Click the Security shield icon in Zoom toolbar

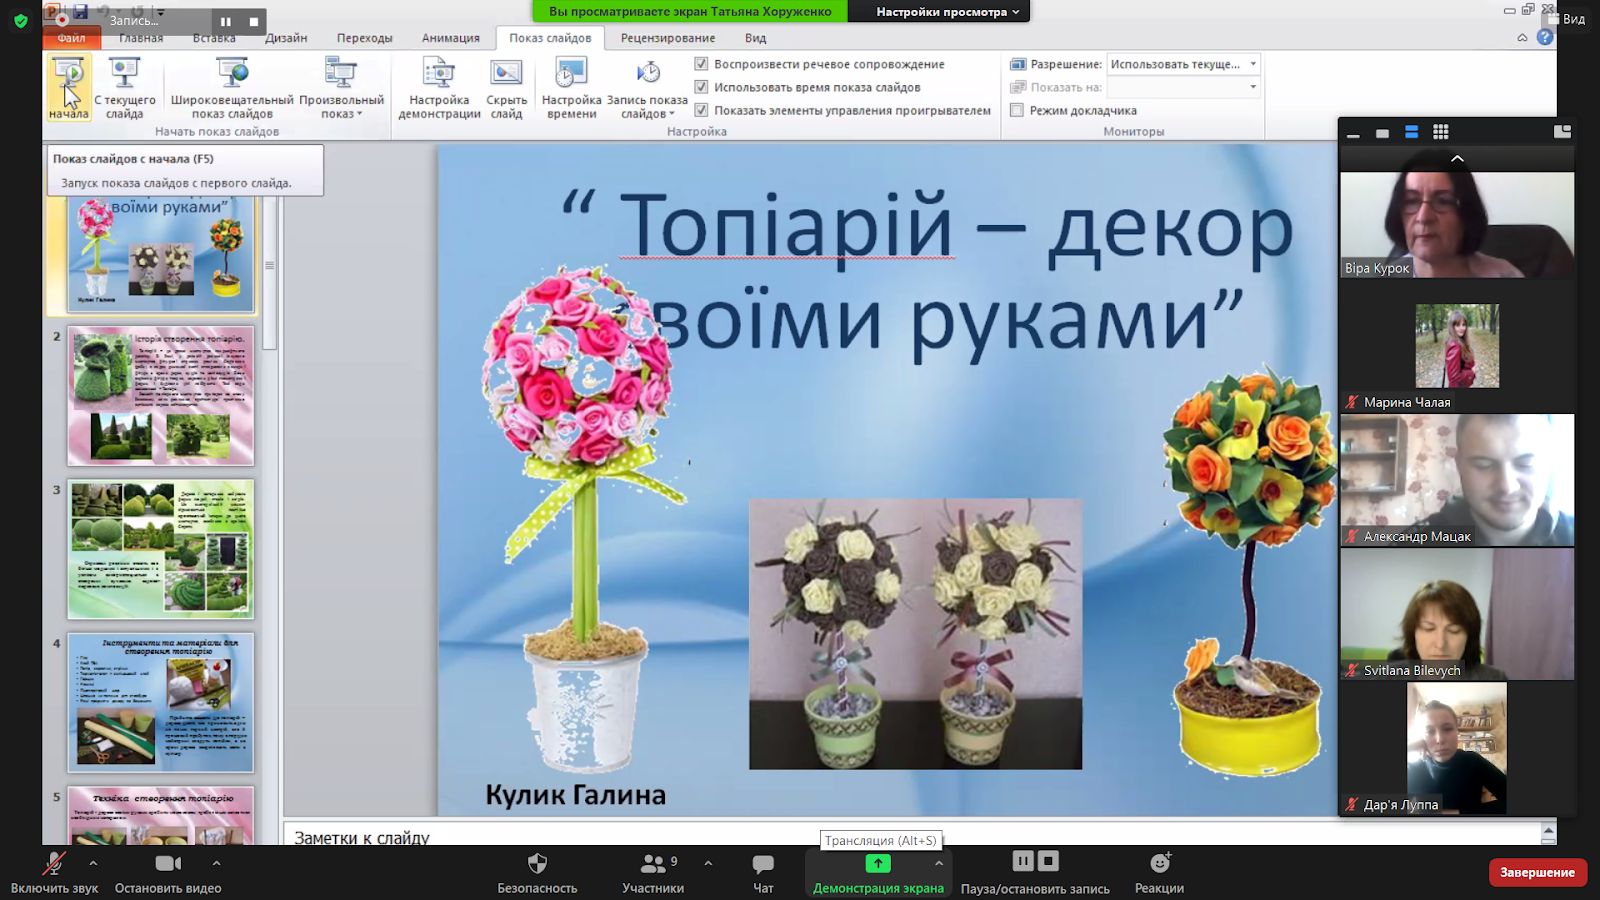(x=537, y=863)
